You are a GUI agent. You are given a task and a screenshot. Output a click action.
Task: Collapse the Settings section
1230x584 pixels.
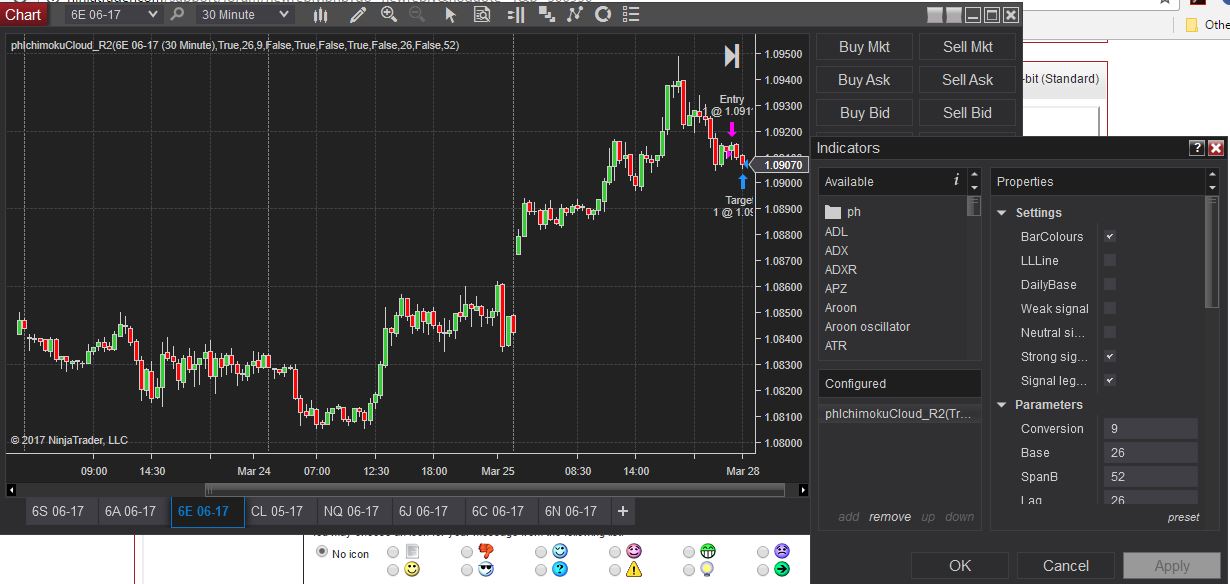point(1002,213)
